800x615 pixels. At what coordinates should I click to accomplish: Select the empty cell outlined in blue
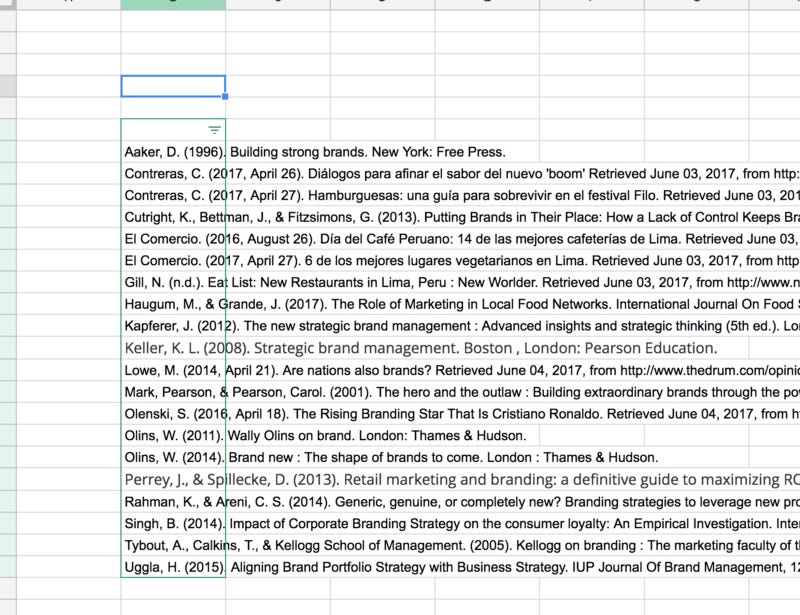click(173, 86)
